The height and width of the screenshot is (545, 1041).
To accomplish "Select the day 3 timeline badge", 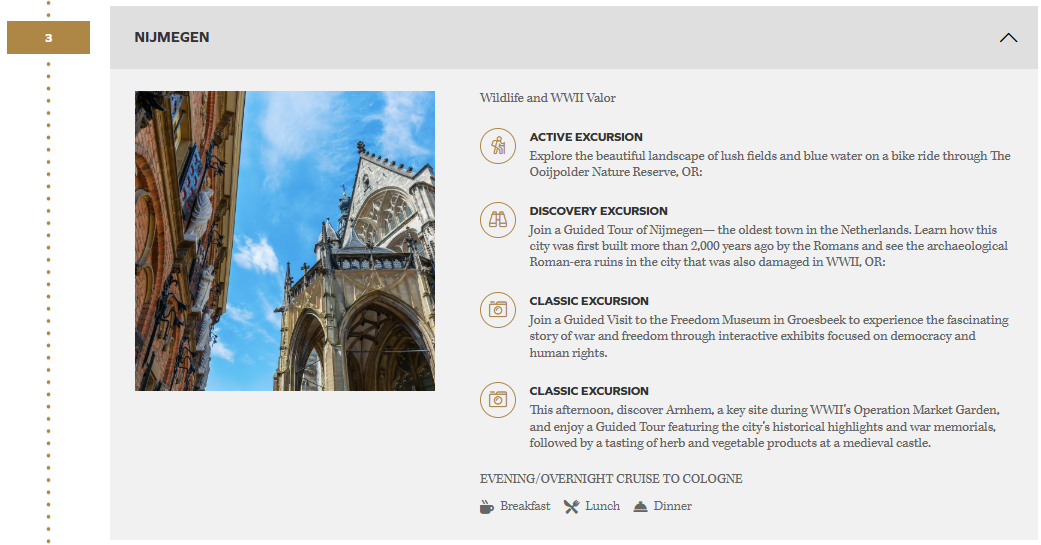I will tap(48, 38).
